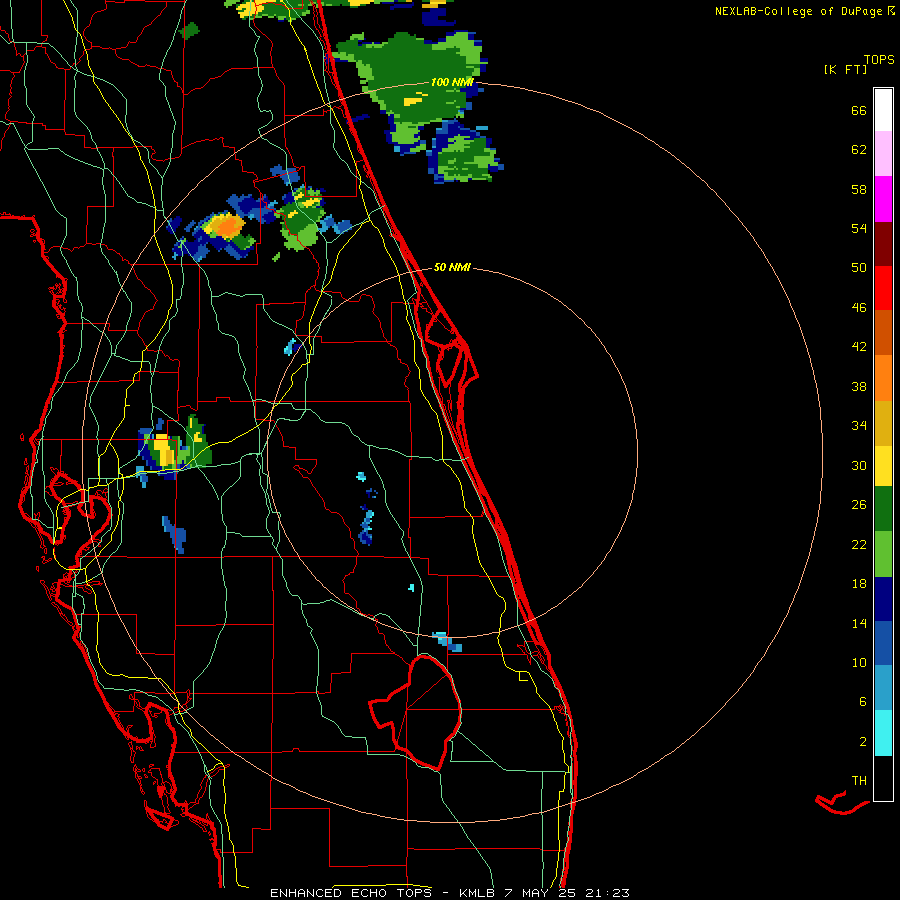Click the 14 value on the scale
This screenshot has width=900, height=900.
[859, 623]
